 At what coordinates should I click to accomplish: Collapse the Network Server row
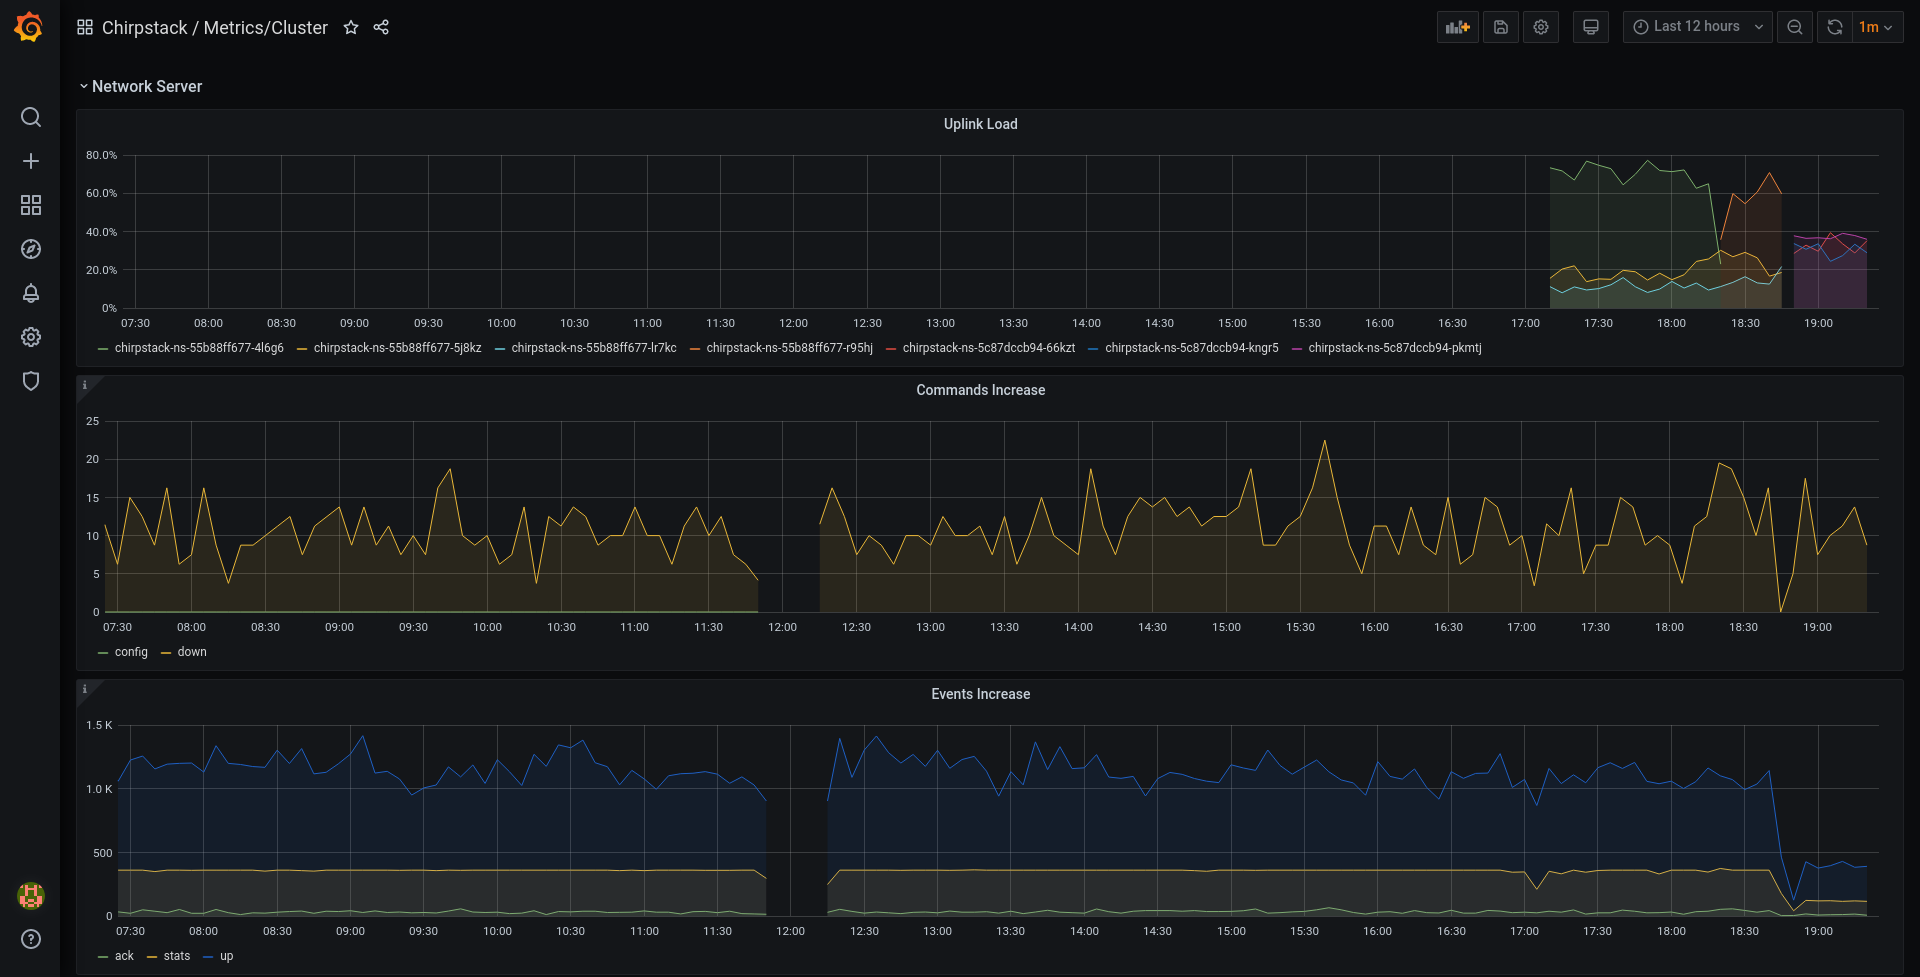(x=146, y=86)
